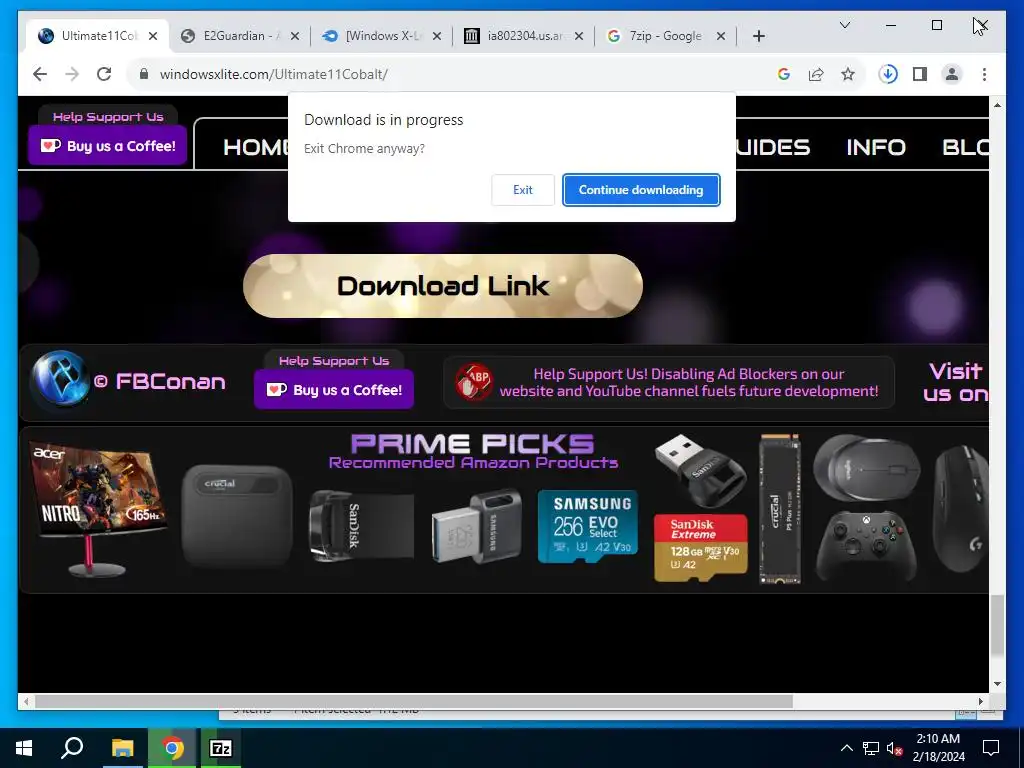The height and width of the screenshot is (768, 1024).
Task: Open the Chrome downloads indicator
Action: click(x=888, y=74)
